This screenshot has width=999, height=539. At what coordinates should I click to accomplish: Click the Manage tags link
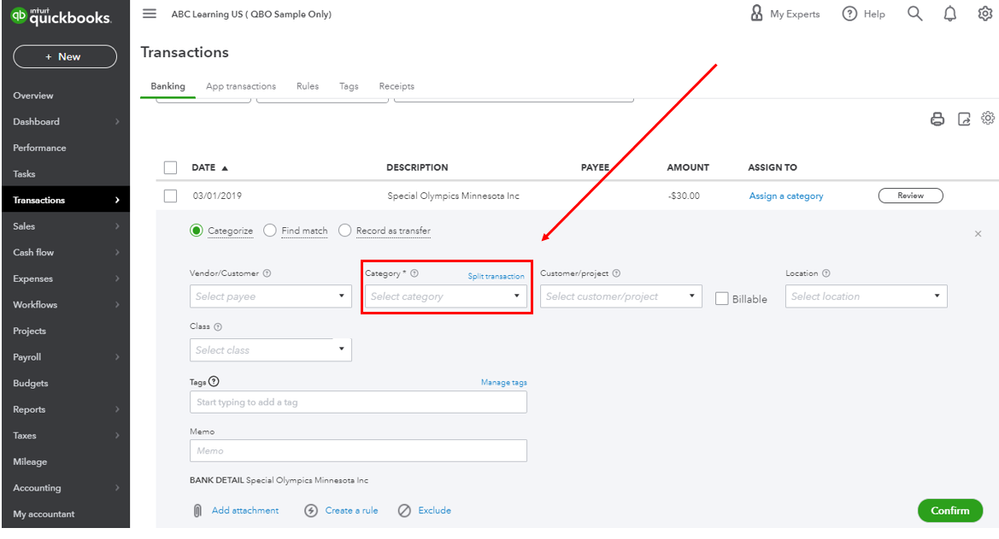click(503, 382)
